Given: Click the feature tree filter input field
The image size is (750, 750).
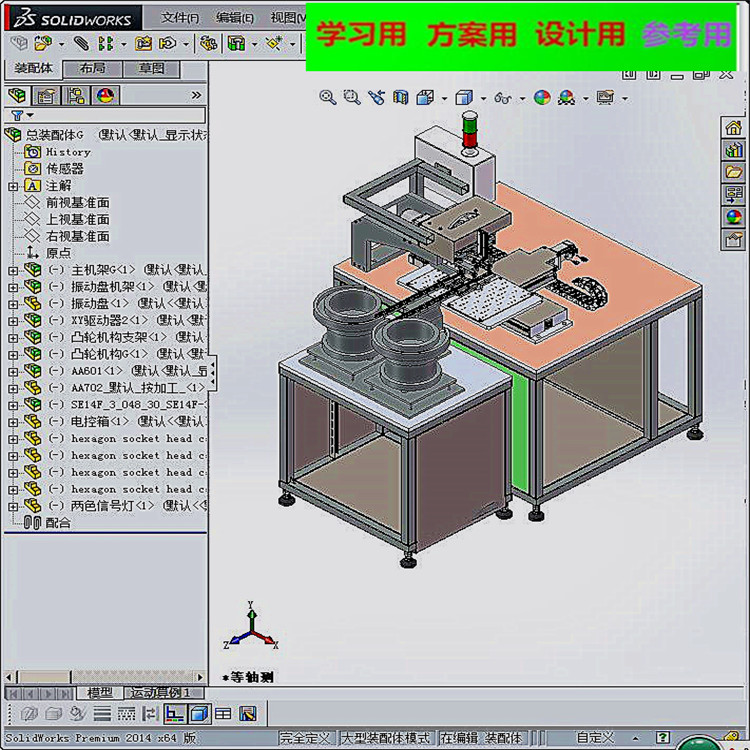Looking at the screenshot, I should pos(120,115).
